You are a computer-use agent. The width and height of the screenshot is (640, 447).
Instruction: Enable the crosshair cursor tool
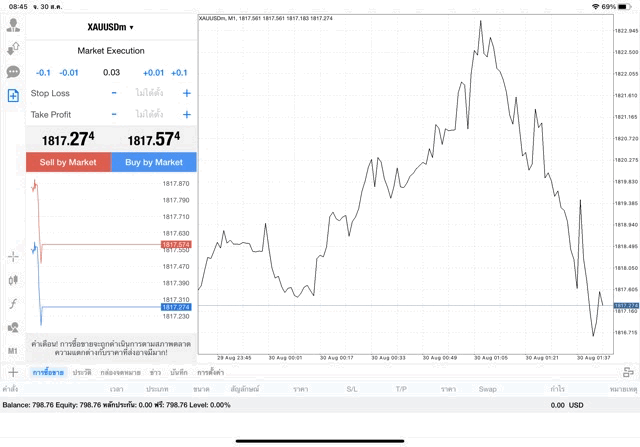coord(13,256)
